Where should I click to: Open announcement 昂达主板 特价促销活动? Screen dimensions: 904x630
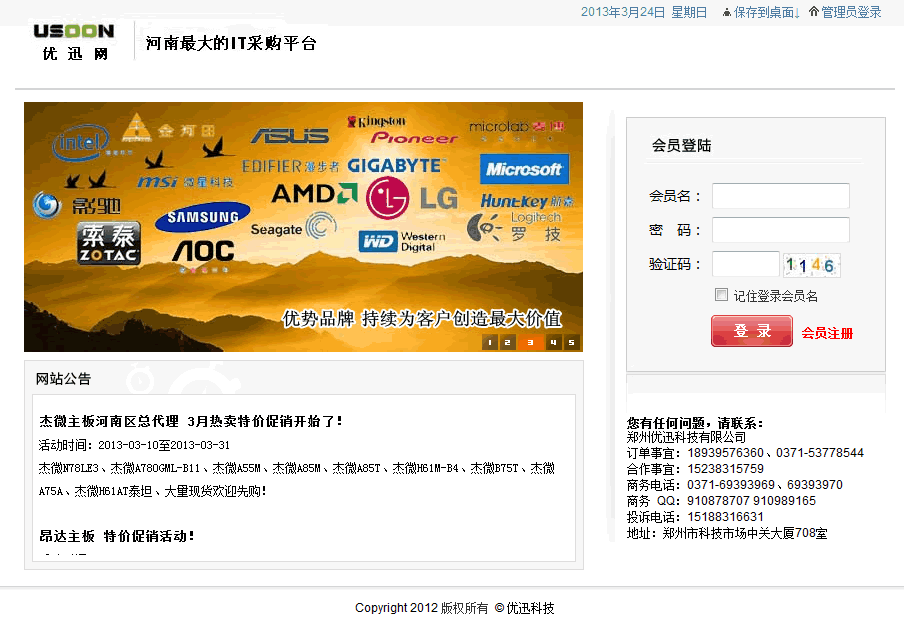coord(116,536)
